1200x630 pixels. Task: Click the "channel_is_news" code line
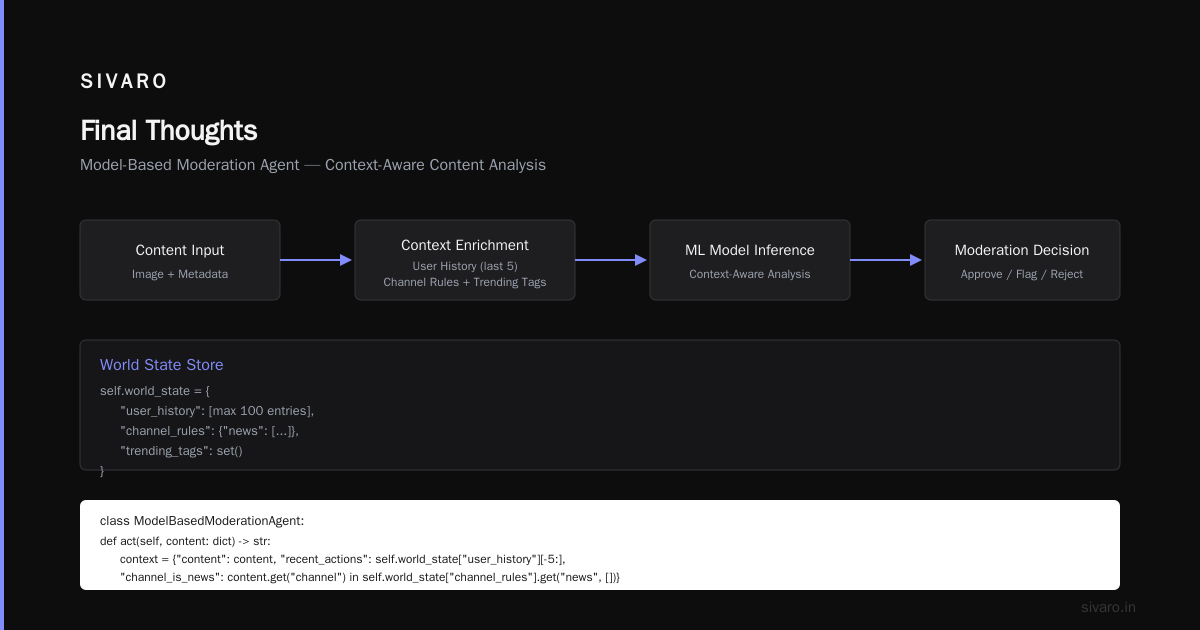(x=370, y=577)
